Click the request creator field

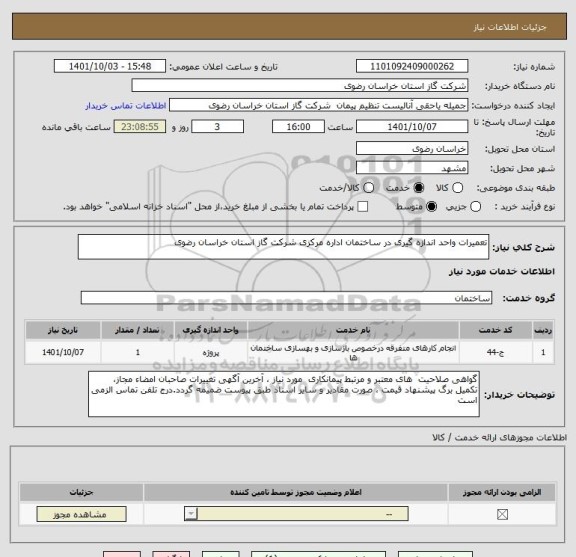[318, 105]
